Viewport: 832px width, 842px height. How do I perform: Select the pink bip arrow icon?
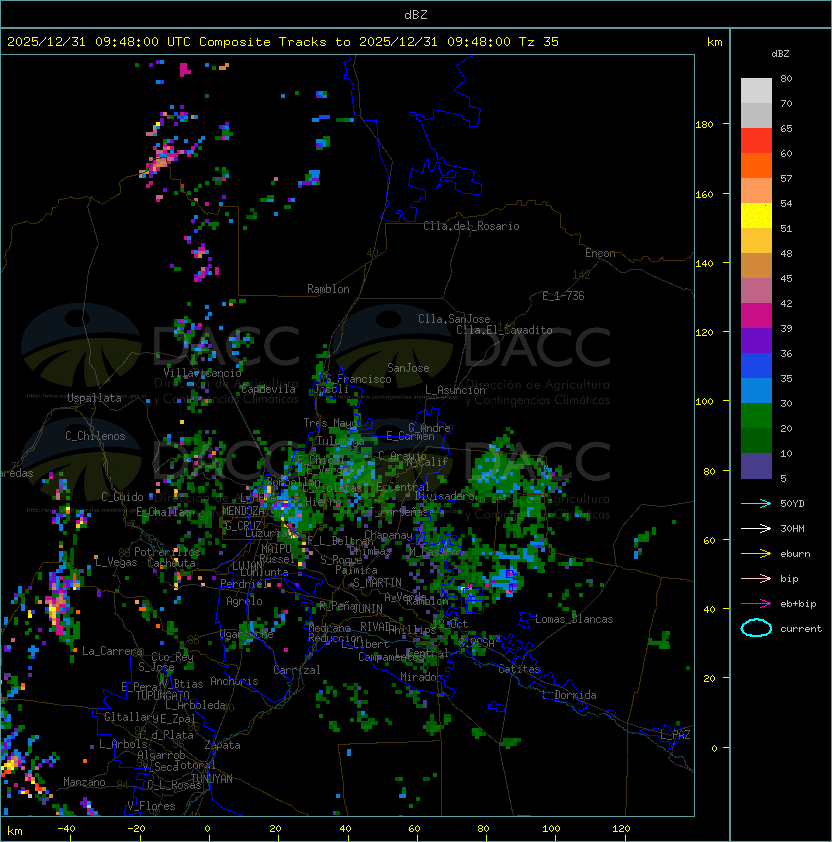pos(756,578)
